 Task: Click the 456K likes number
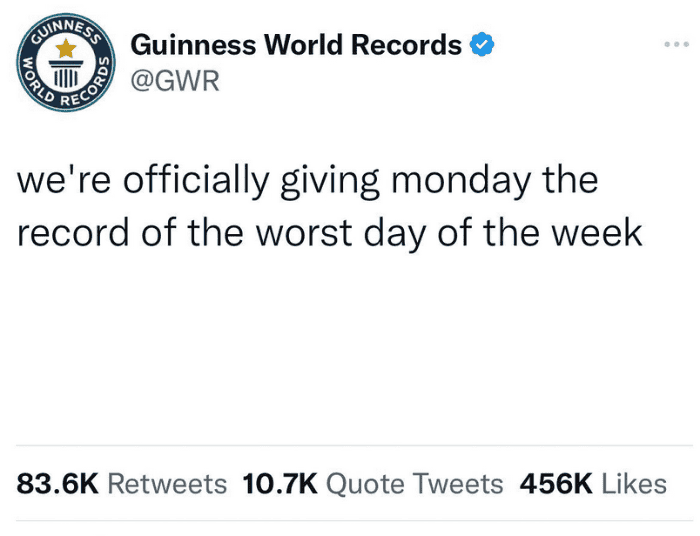tap(555, 484)
